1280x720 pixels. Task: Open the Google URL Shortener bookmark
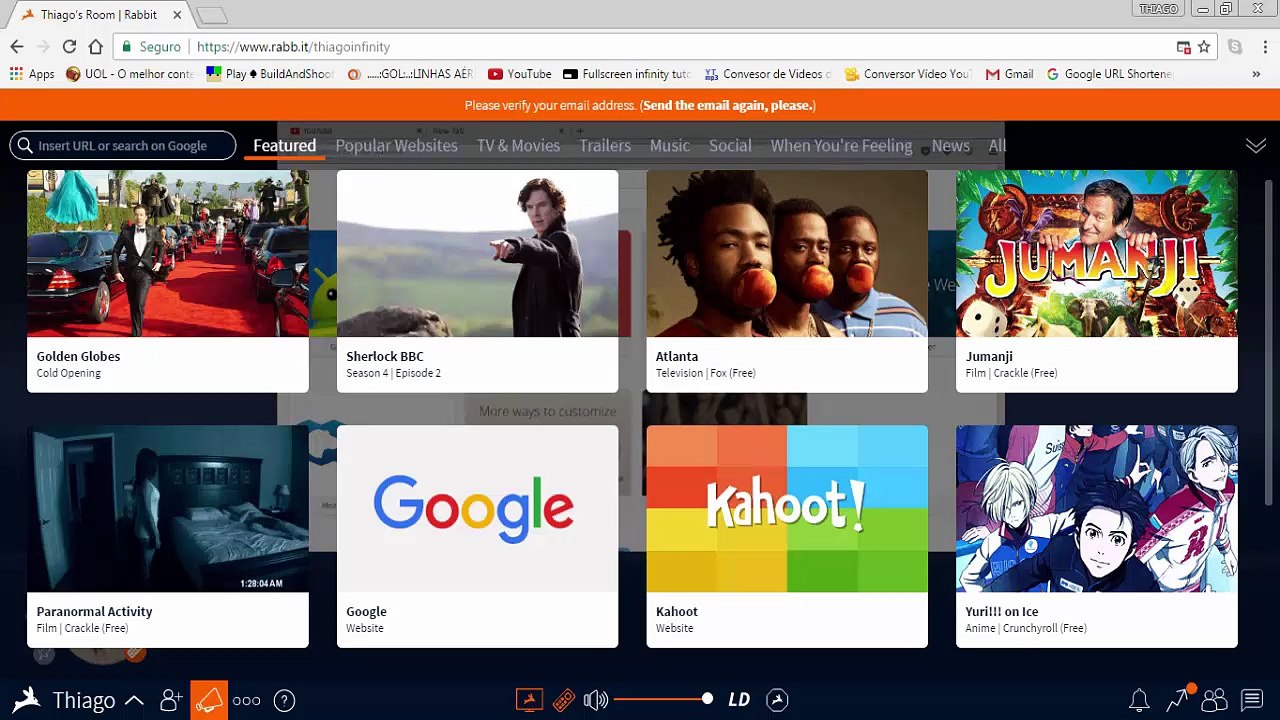(1109, 74)
